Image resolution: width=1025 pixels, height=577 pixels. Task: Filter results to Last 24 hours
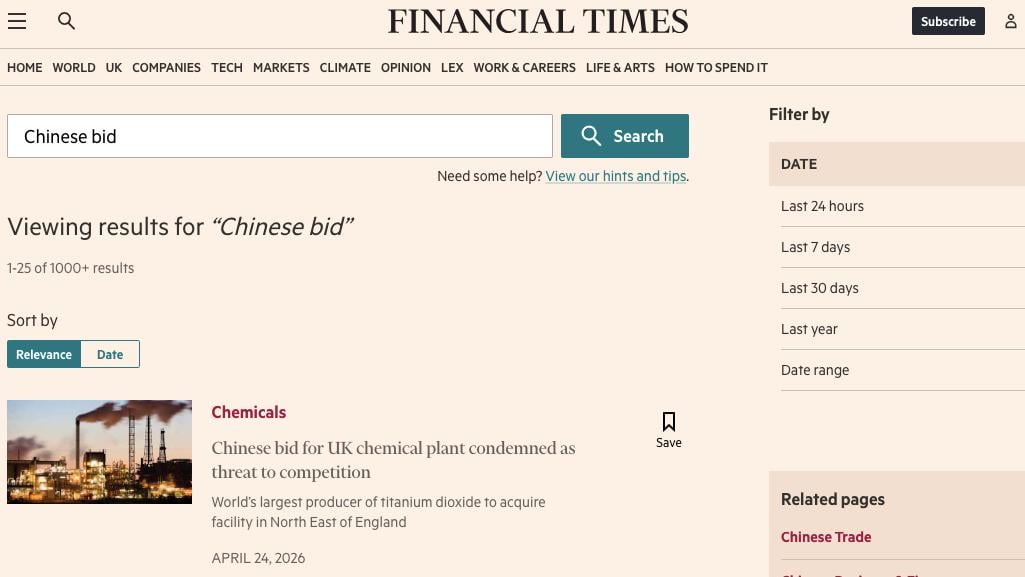point(822,206)
